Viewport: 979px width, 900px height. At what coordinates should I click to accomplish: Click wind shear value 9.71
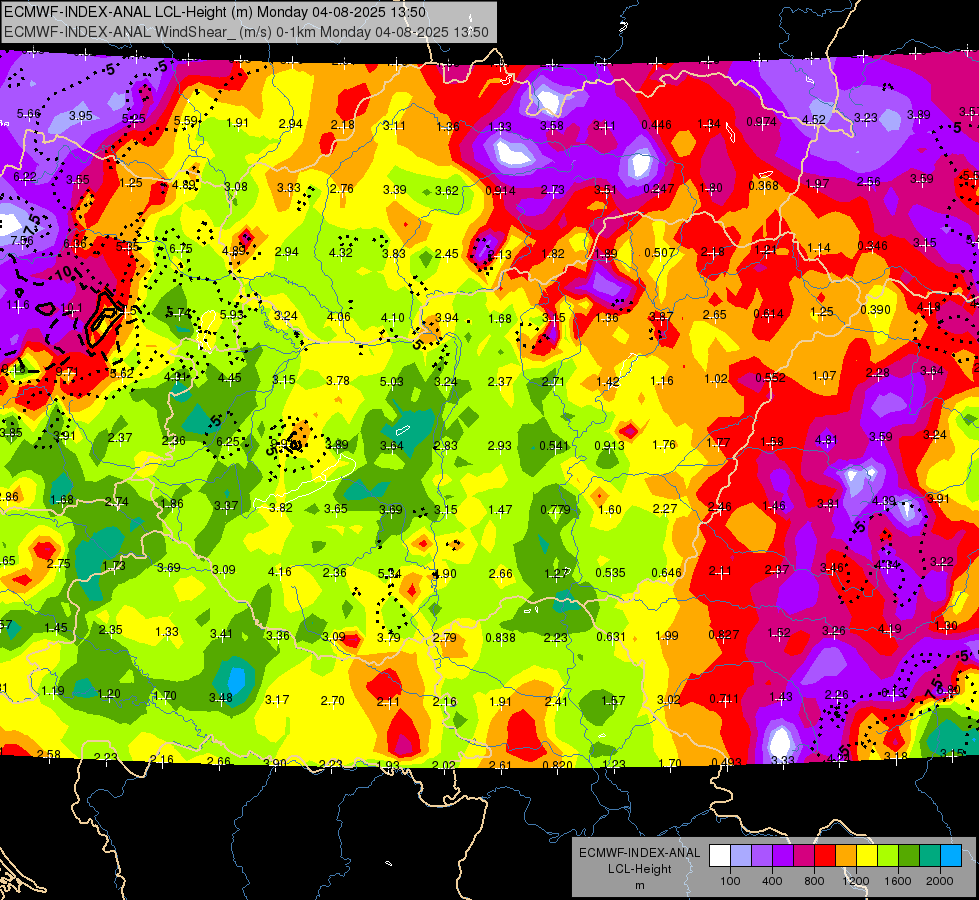pos(67,372)
